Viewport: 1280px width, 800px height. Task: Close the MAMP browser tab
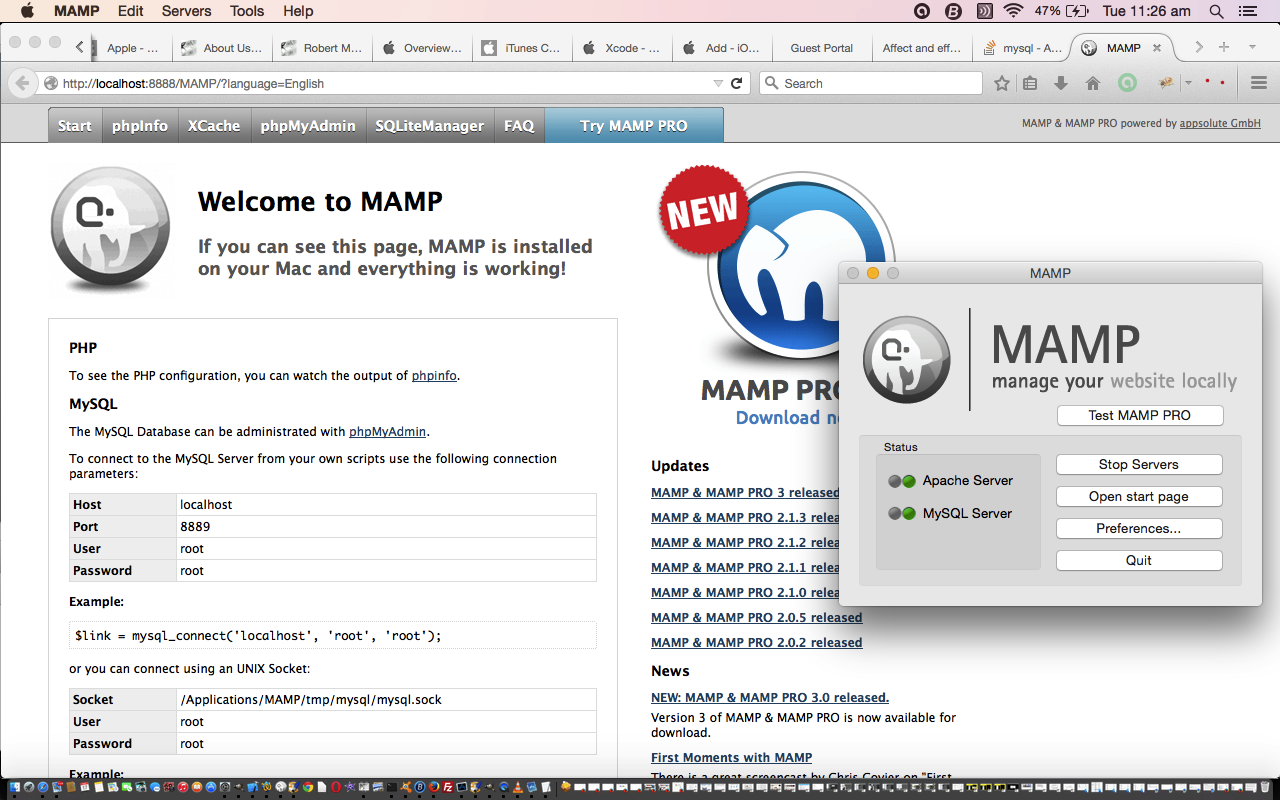tap(1157, 48)
